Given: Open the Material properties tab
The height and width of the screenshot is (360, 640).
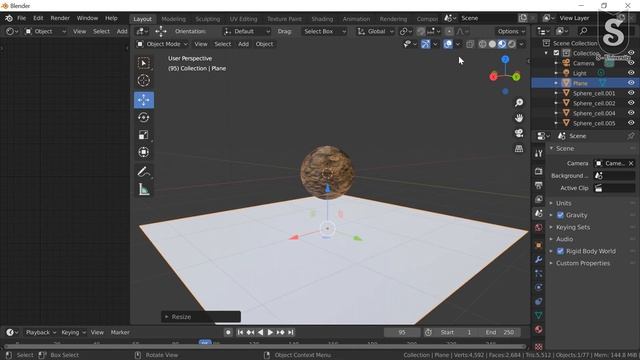Looking at the screenshot, I should pyautogui.click(x=538, y=329).
